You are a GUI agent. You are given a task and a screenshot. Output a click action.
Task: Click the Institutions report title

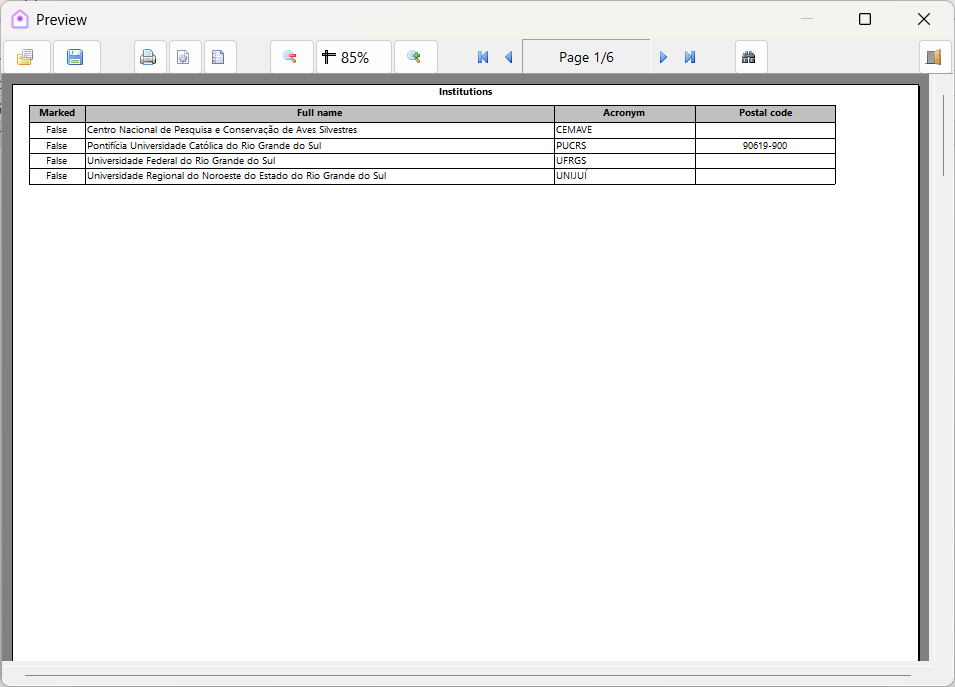click(465, 91)
